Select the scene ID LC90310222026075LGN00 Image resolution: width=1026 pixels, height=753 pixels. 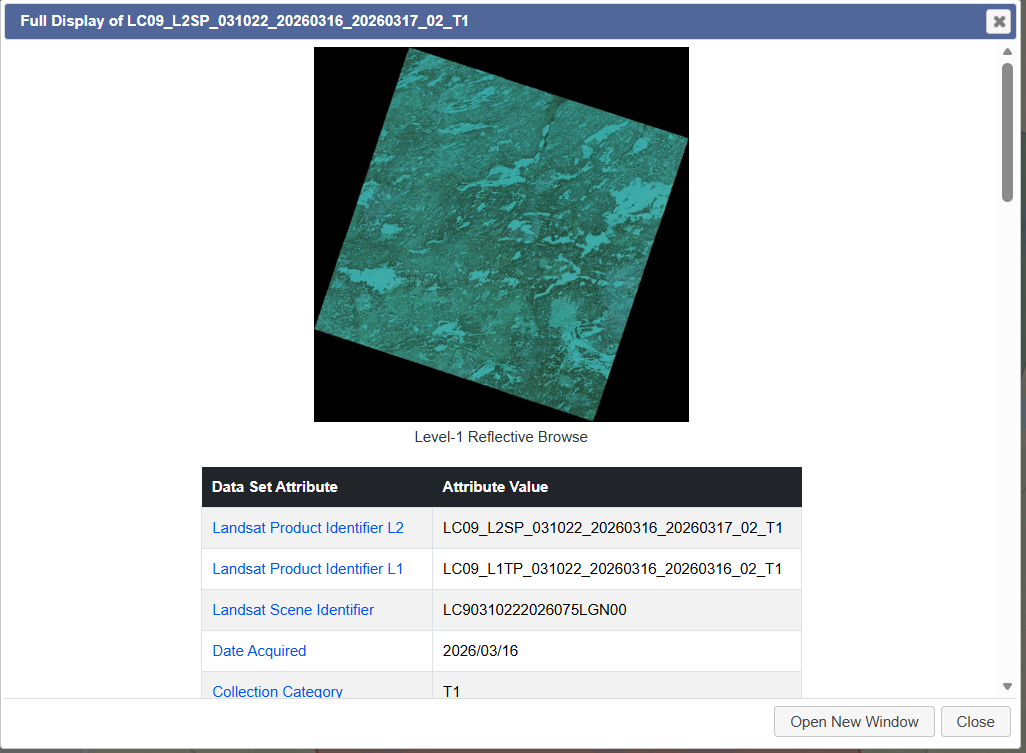(535, 610)
